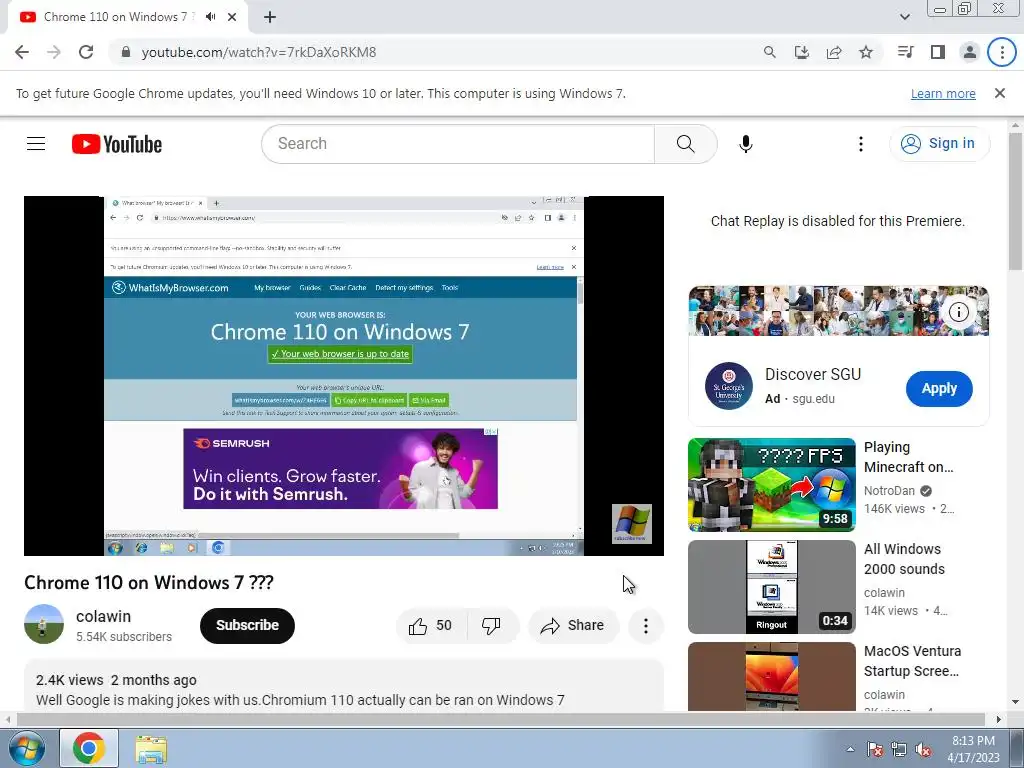Show hidden tray icons arrow

[850, 749]
